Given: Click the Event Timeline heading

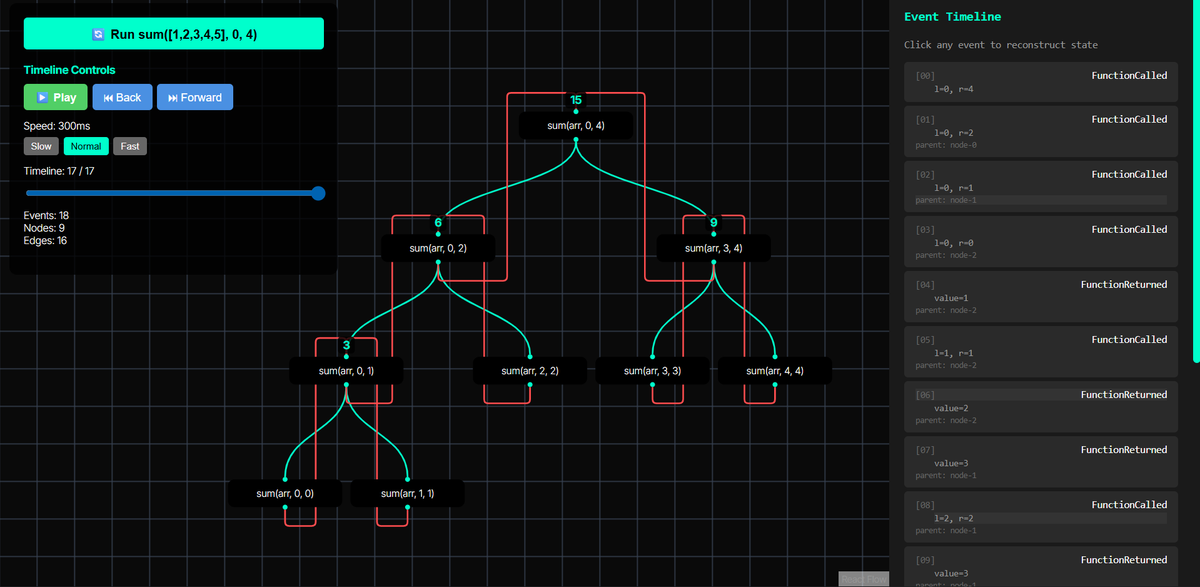Looking at the screenshot, I should [952, 17].
